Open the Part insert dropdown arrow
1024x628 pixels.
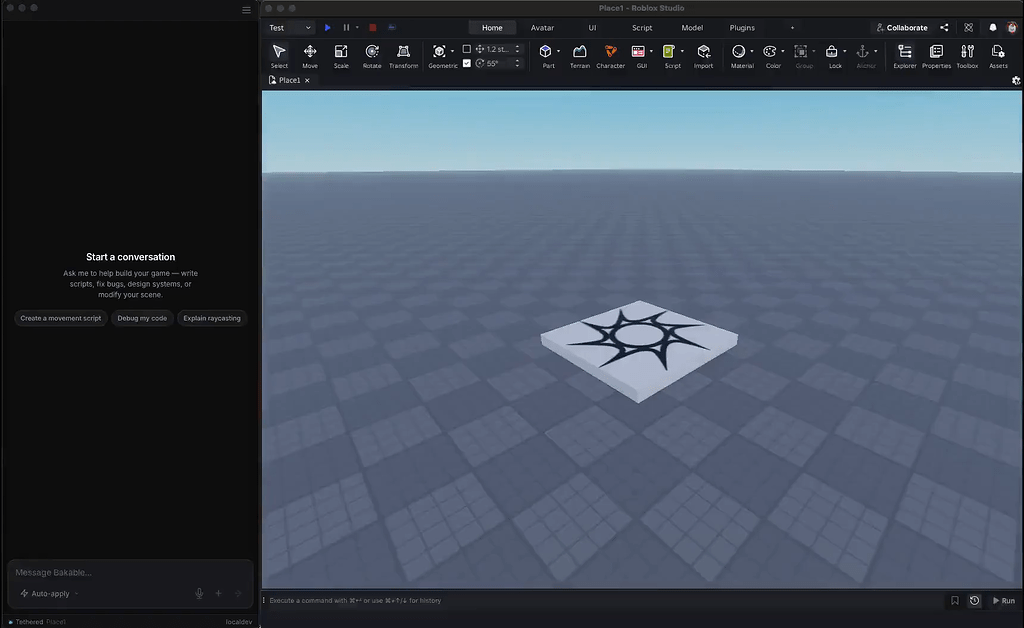point(557,50)
